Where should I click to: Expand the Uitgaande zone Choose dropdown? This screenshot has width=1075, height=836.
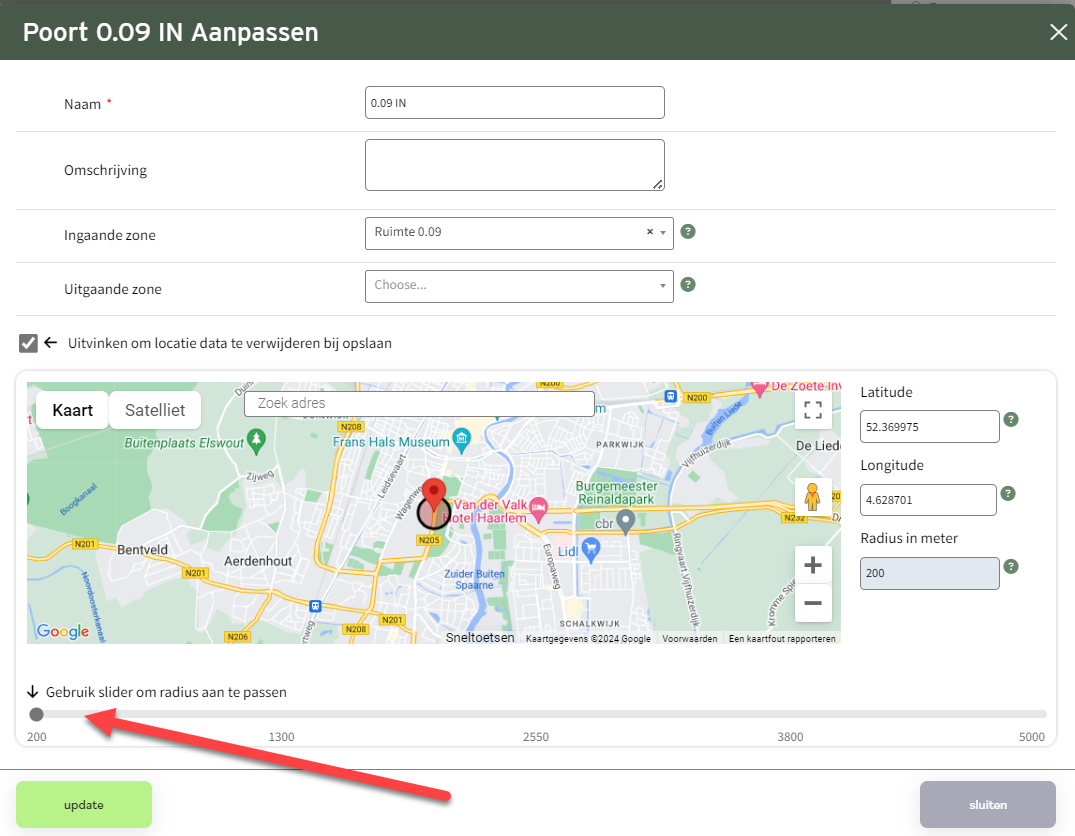(519, 286)
